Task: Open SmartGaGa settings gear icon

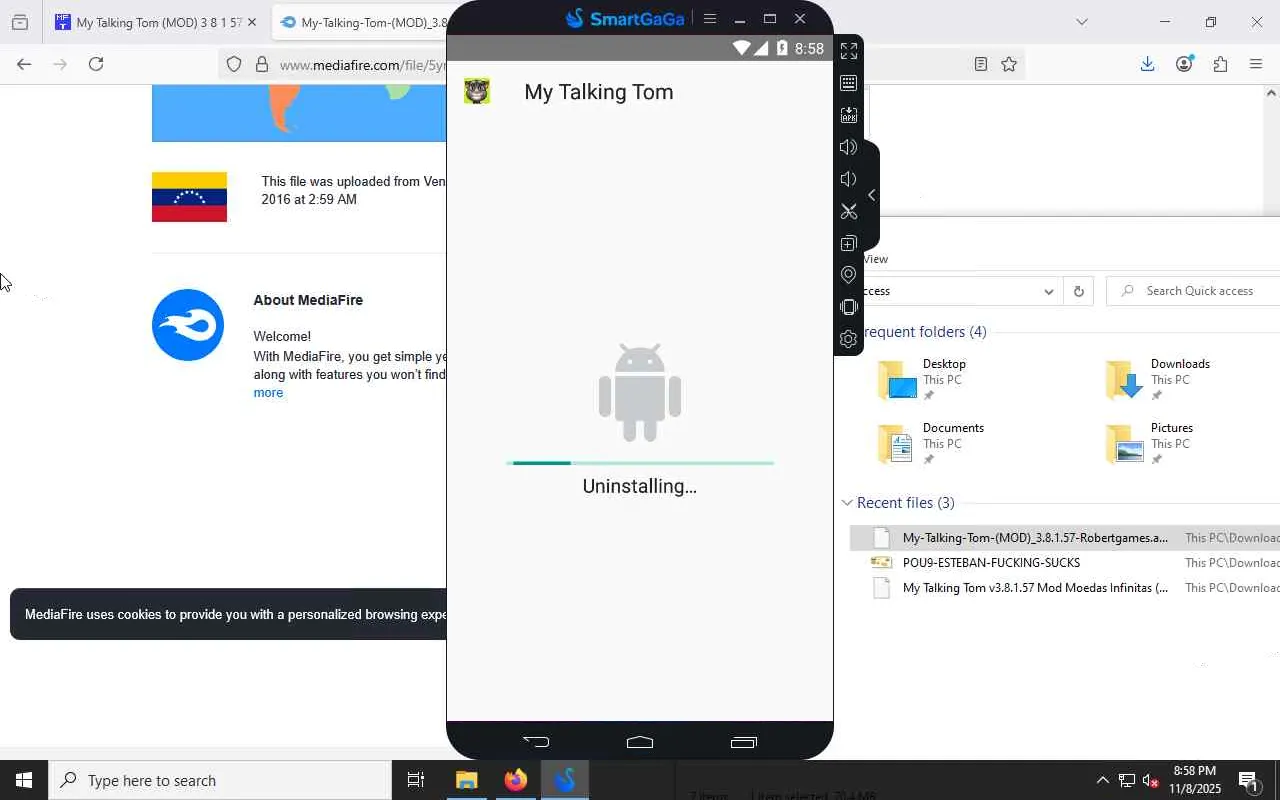Action: [849, 339]
